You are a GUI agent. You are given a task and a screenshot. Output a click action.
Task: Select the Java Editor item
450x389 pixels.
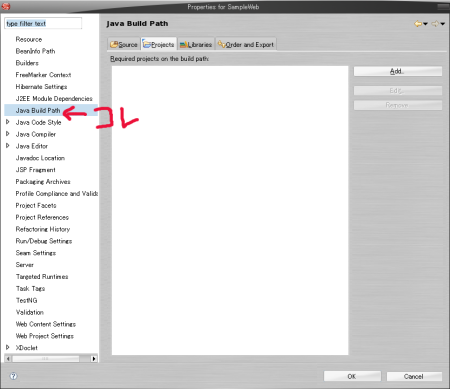32,146
